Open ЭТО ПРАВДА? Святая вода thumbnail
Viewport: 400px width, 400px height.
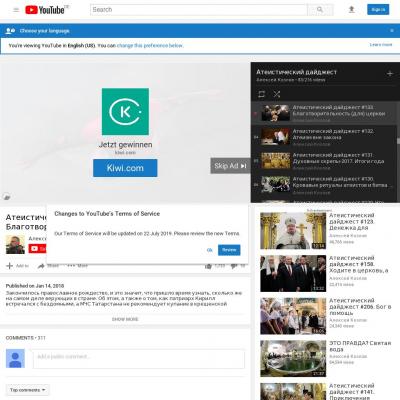(293, 359)
